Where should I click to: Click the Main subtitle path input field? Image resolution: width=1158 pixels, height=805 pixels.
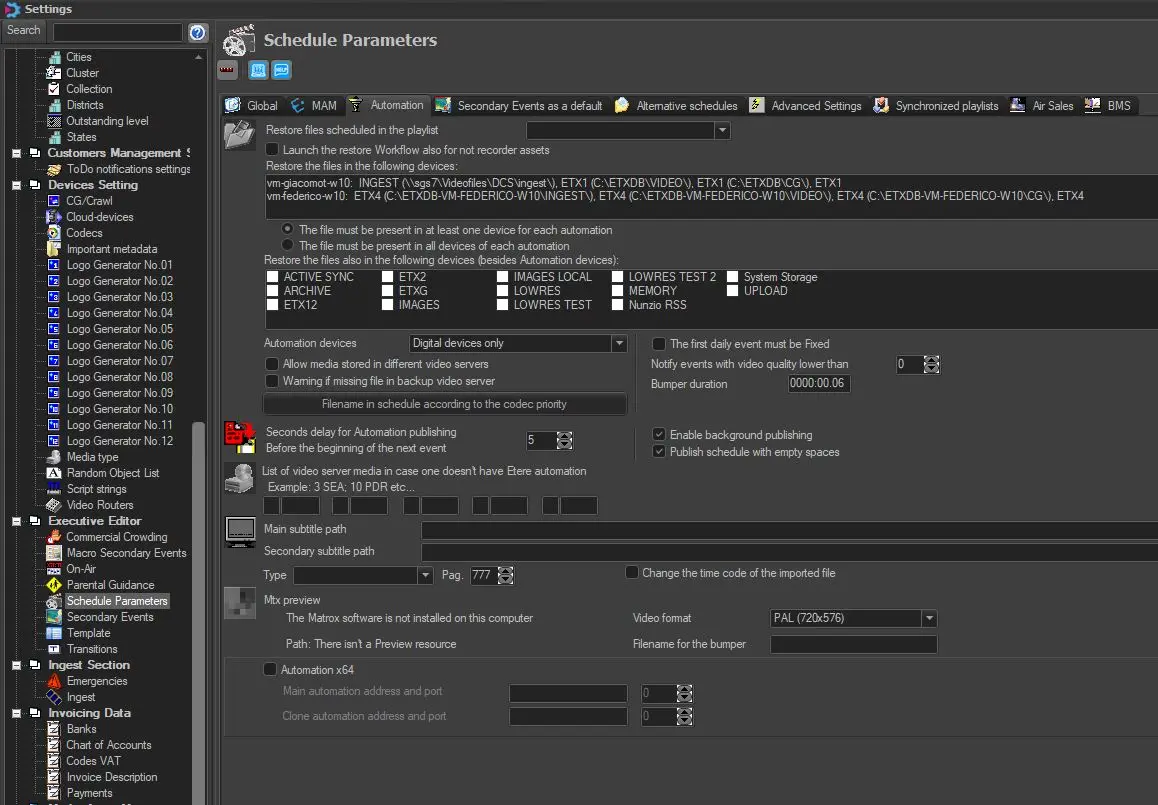[788, 530]
